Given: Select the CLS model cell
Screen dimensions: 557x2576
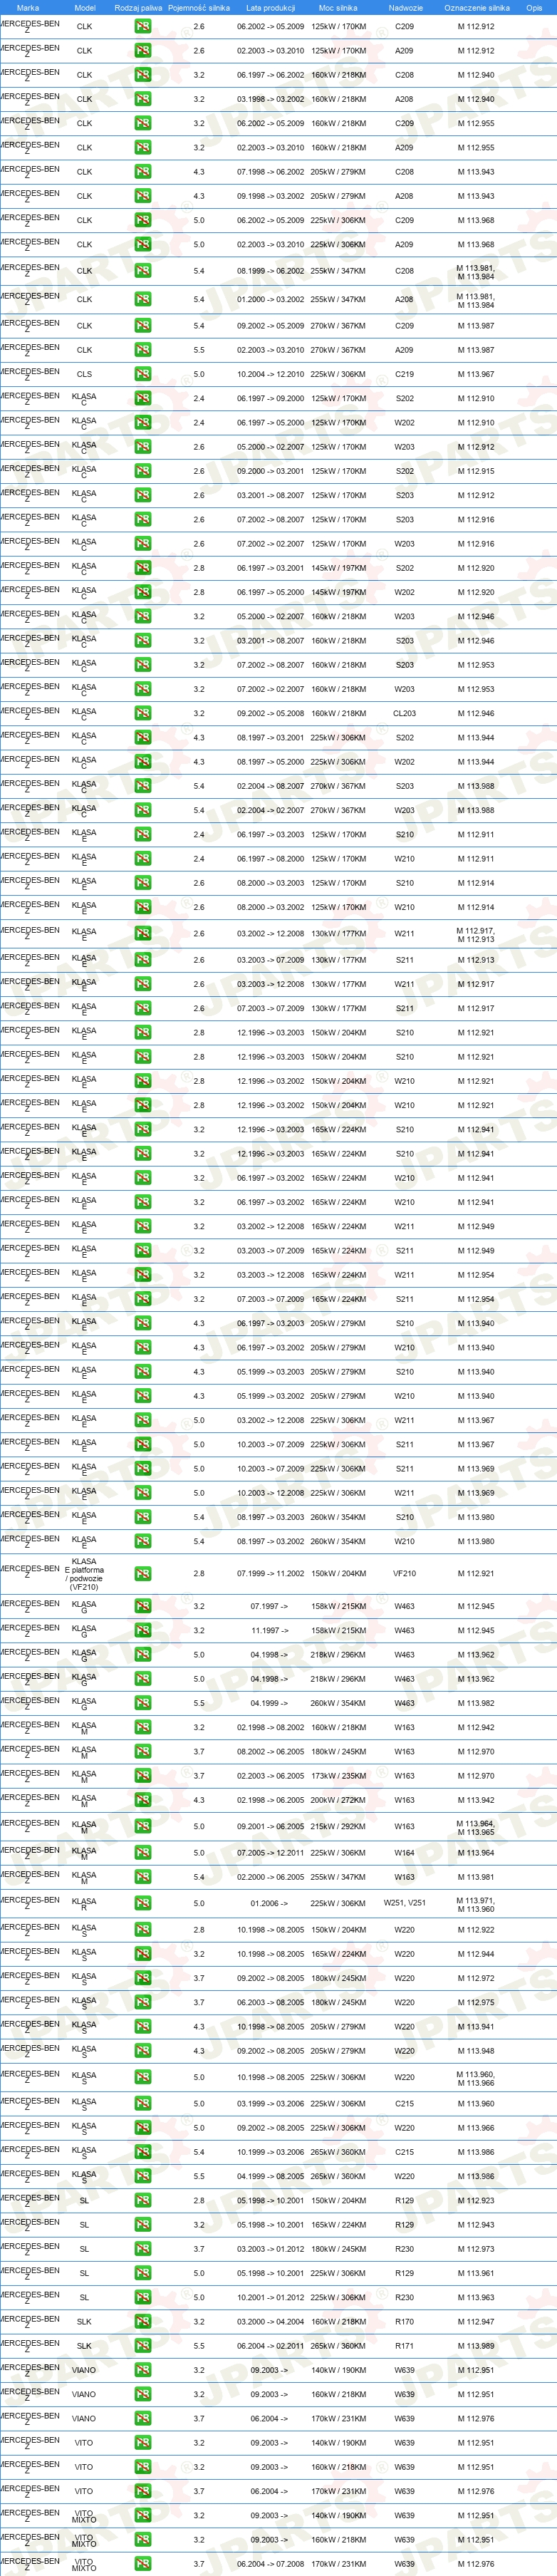Looking at the screenshot, I should point(84,374).
